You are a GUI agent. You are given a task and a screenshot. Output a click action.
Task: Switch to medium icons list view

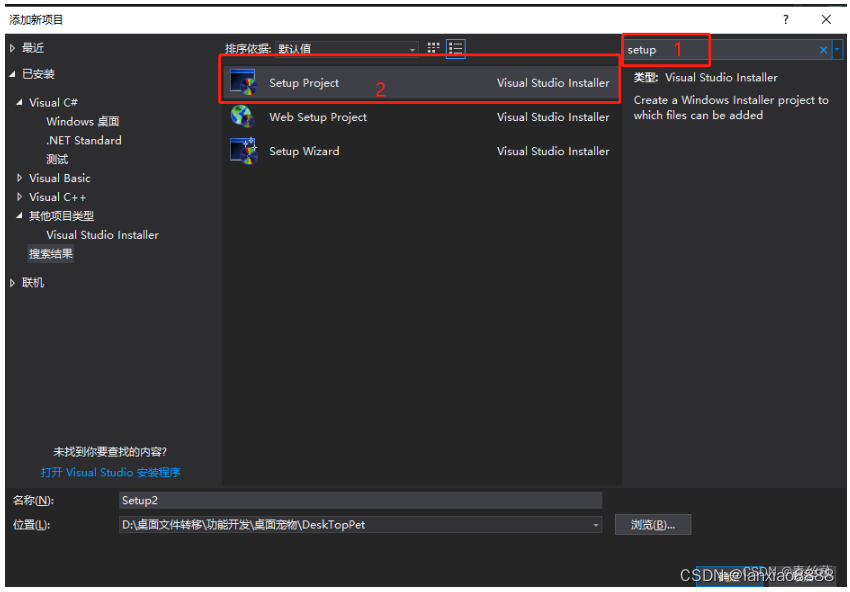[x=455, y=48]
